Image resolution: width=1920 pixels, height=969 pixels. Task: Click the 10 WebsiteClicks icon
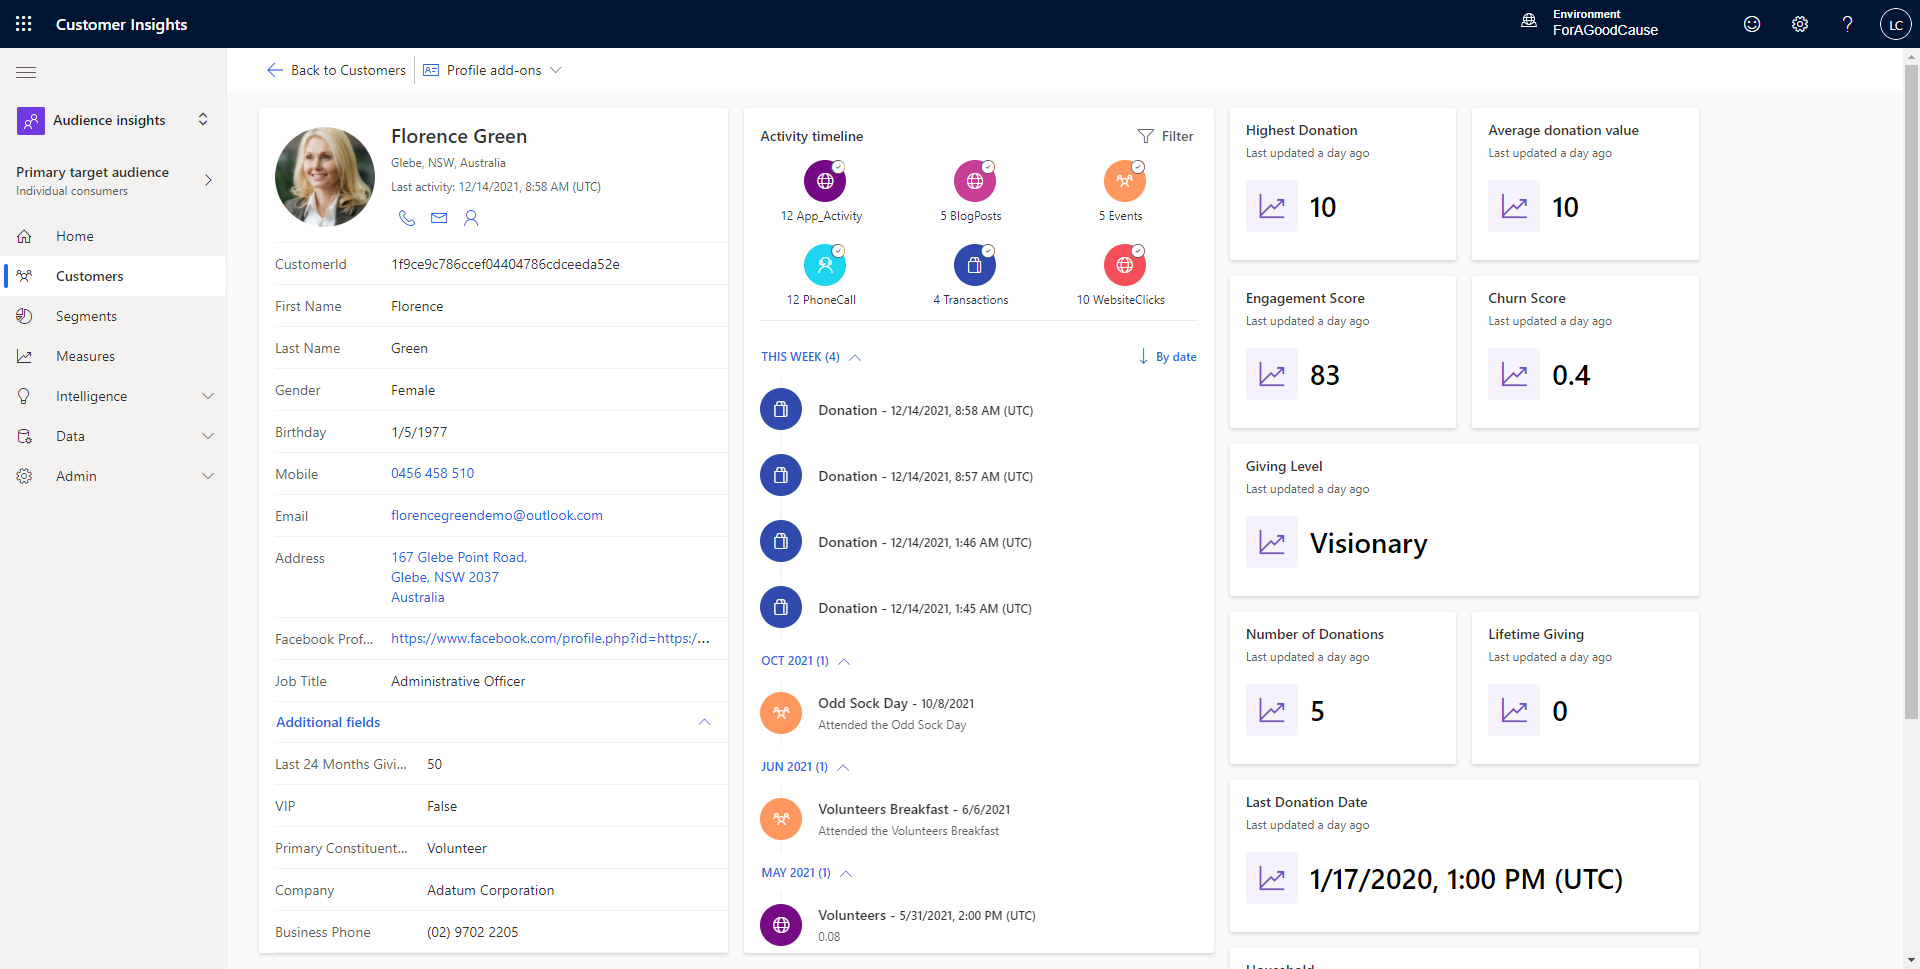point(1124,264)
